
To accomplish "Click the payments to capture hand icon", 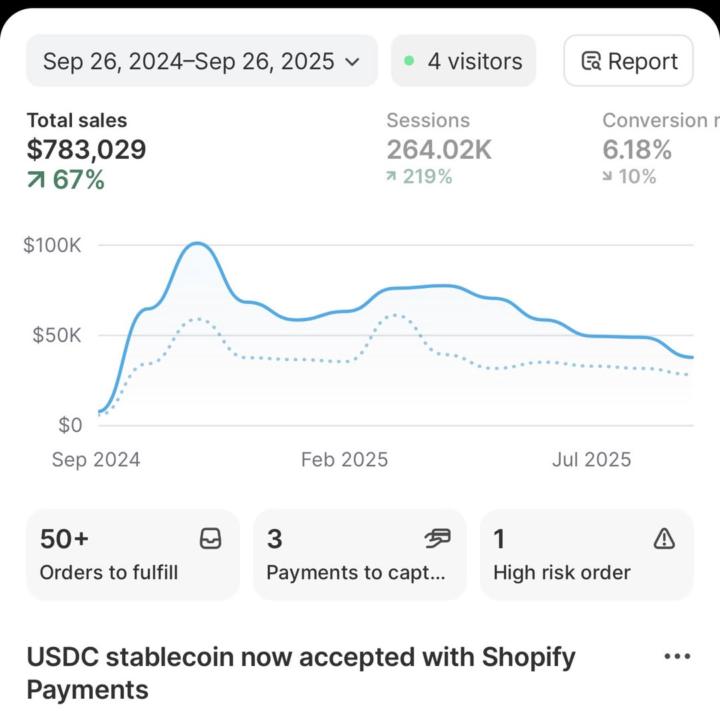I will pyautogui.click(x=437, y=539).
